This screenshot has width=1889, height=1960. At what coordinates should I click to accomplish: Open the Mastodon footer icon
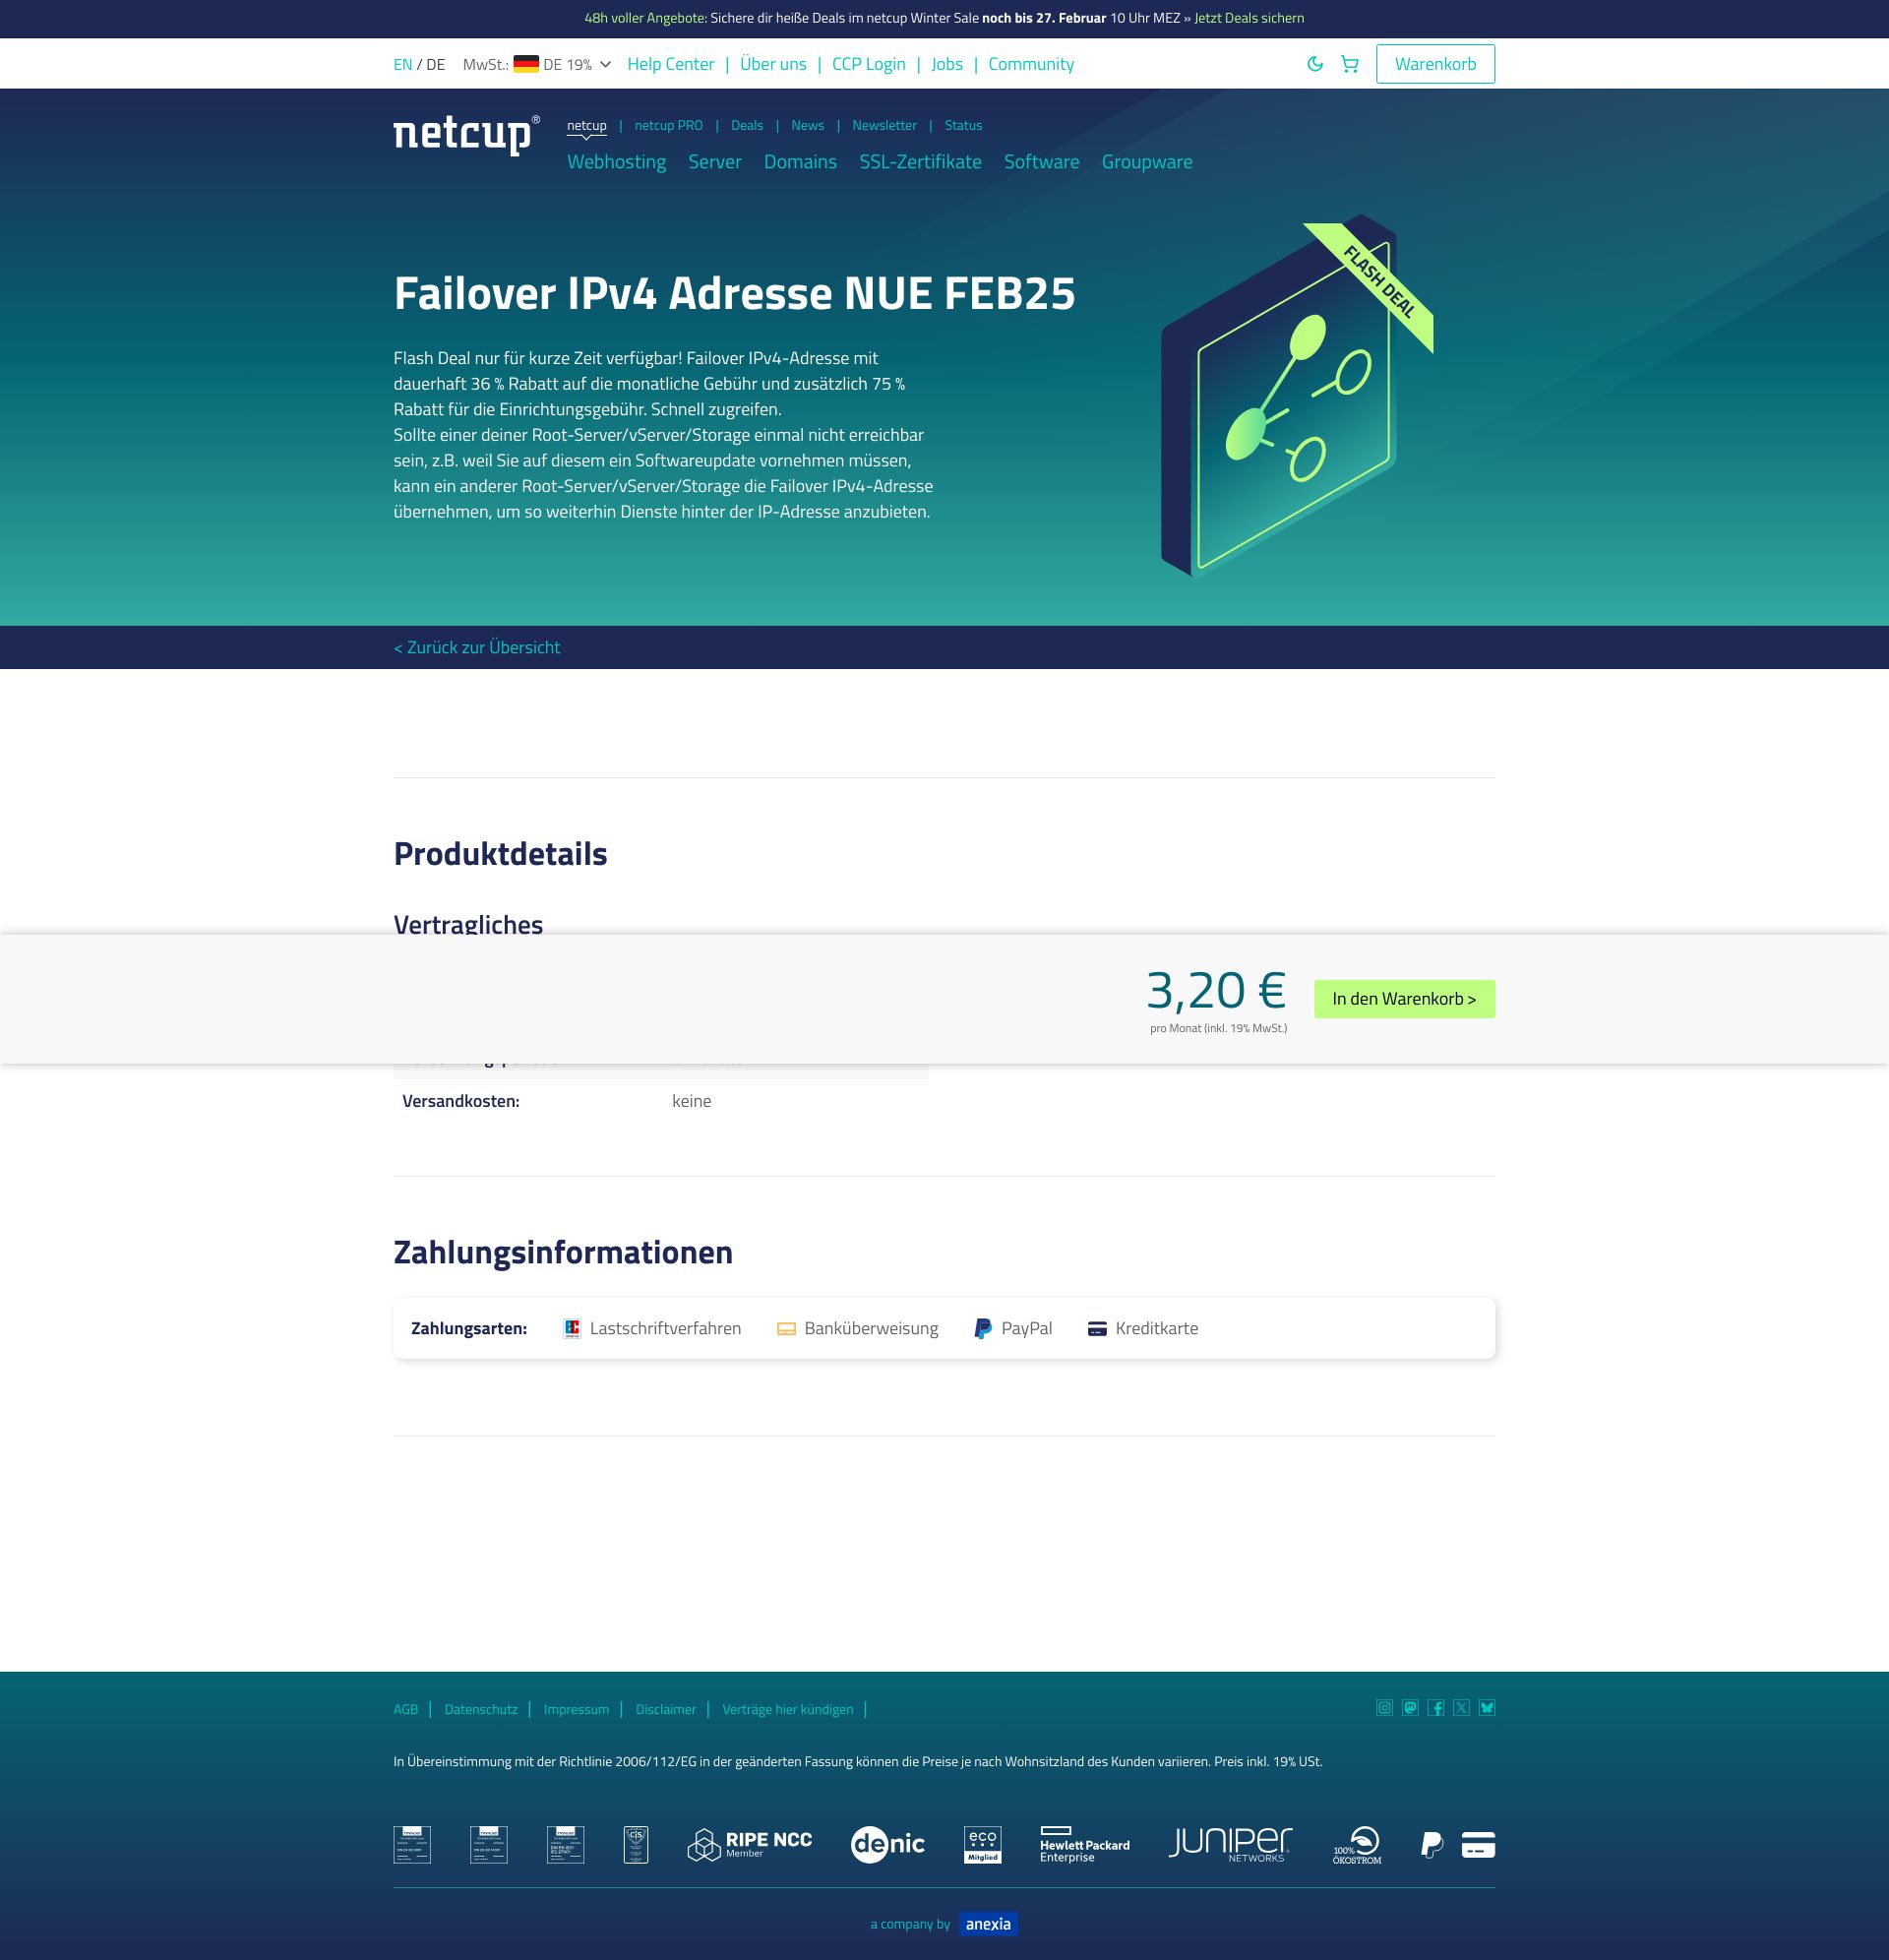click(1410, 1708)
